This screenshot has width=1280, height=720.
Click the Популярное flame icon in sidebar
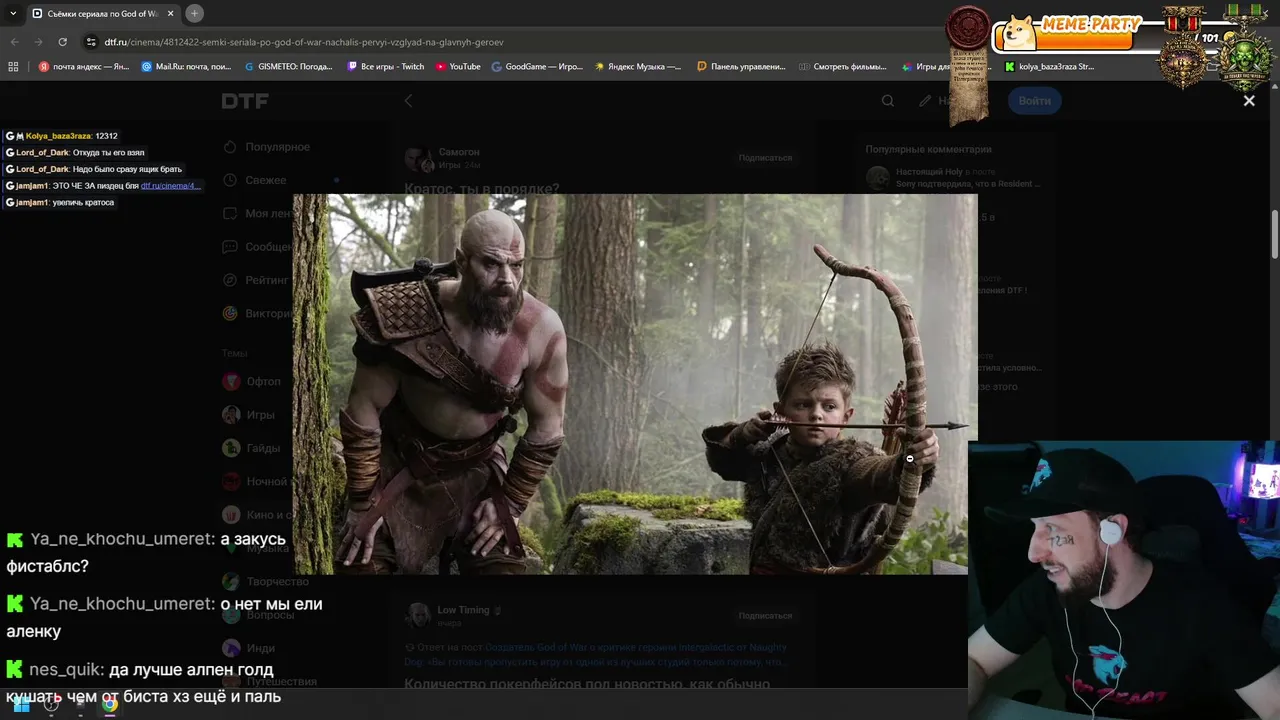pyautogui.click(x=230, y=147)
